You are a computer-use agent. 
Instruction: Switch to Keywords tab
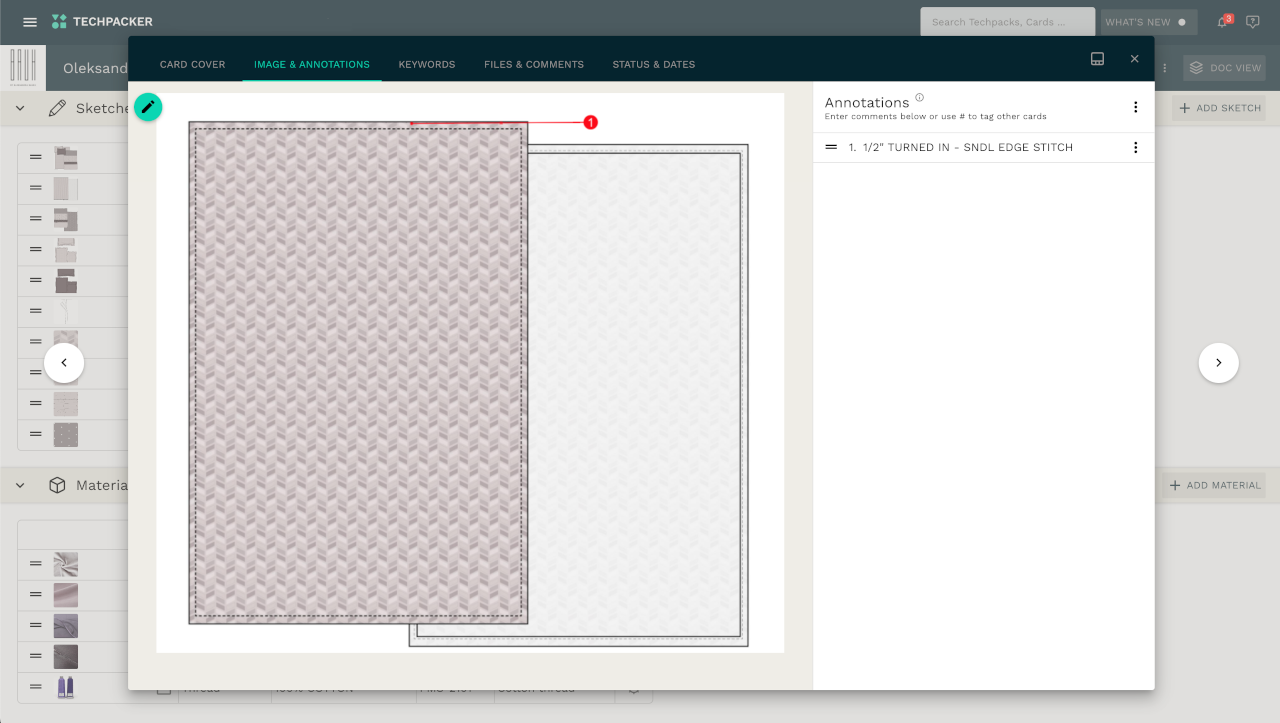(x=427, y=64)
